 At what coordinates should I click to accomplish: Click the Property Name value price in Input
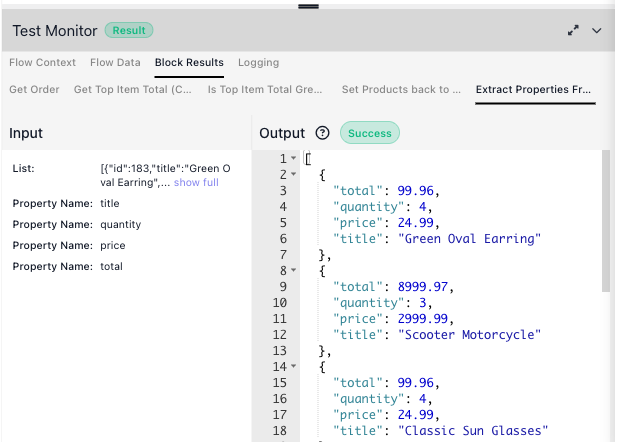pos(113,246)
